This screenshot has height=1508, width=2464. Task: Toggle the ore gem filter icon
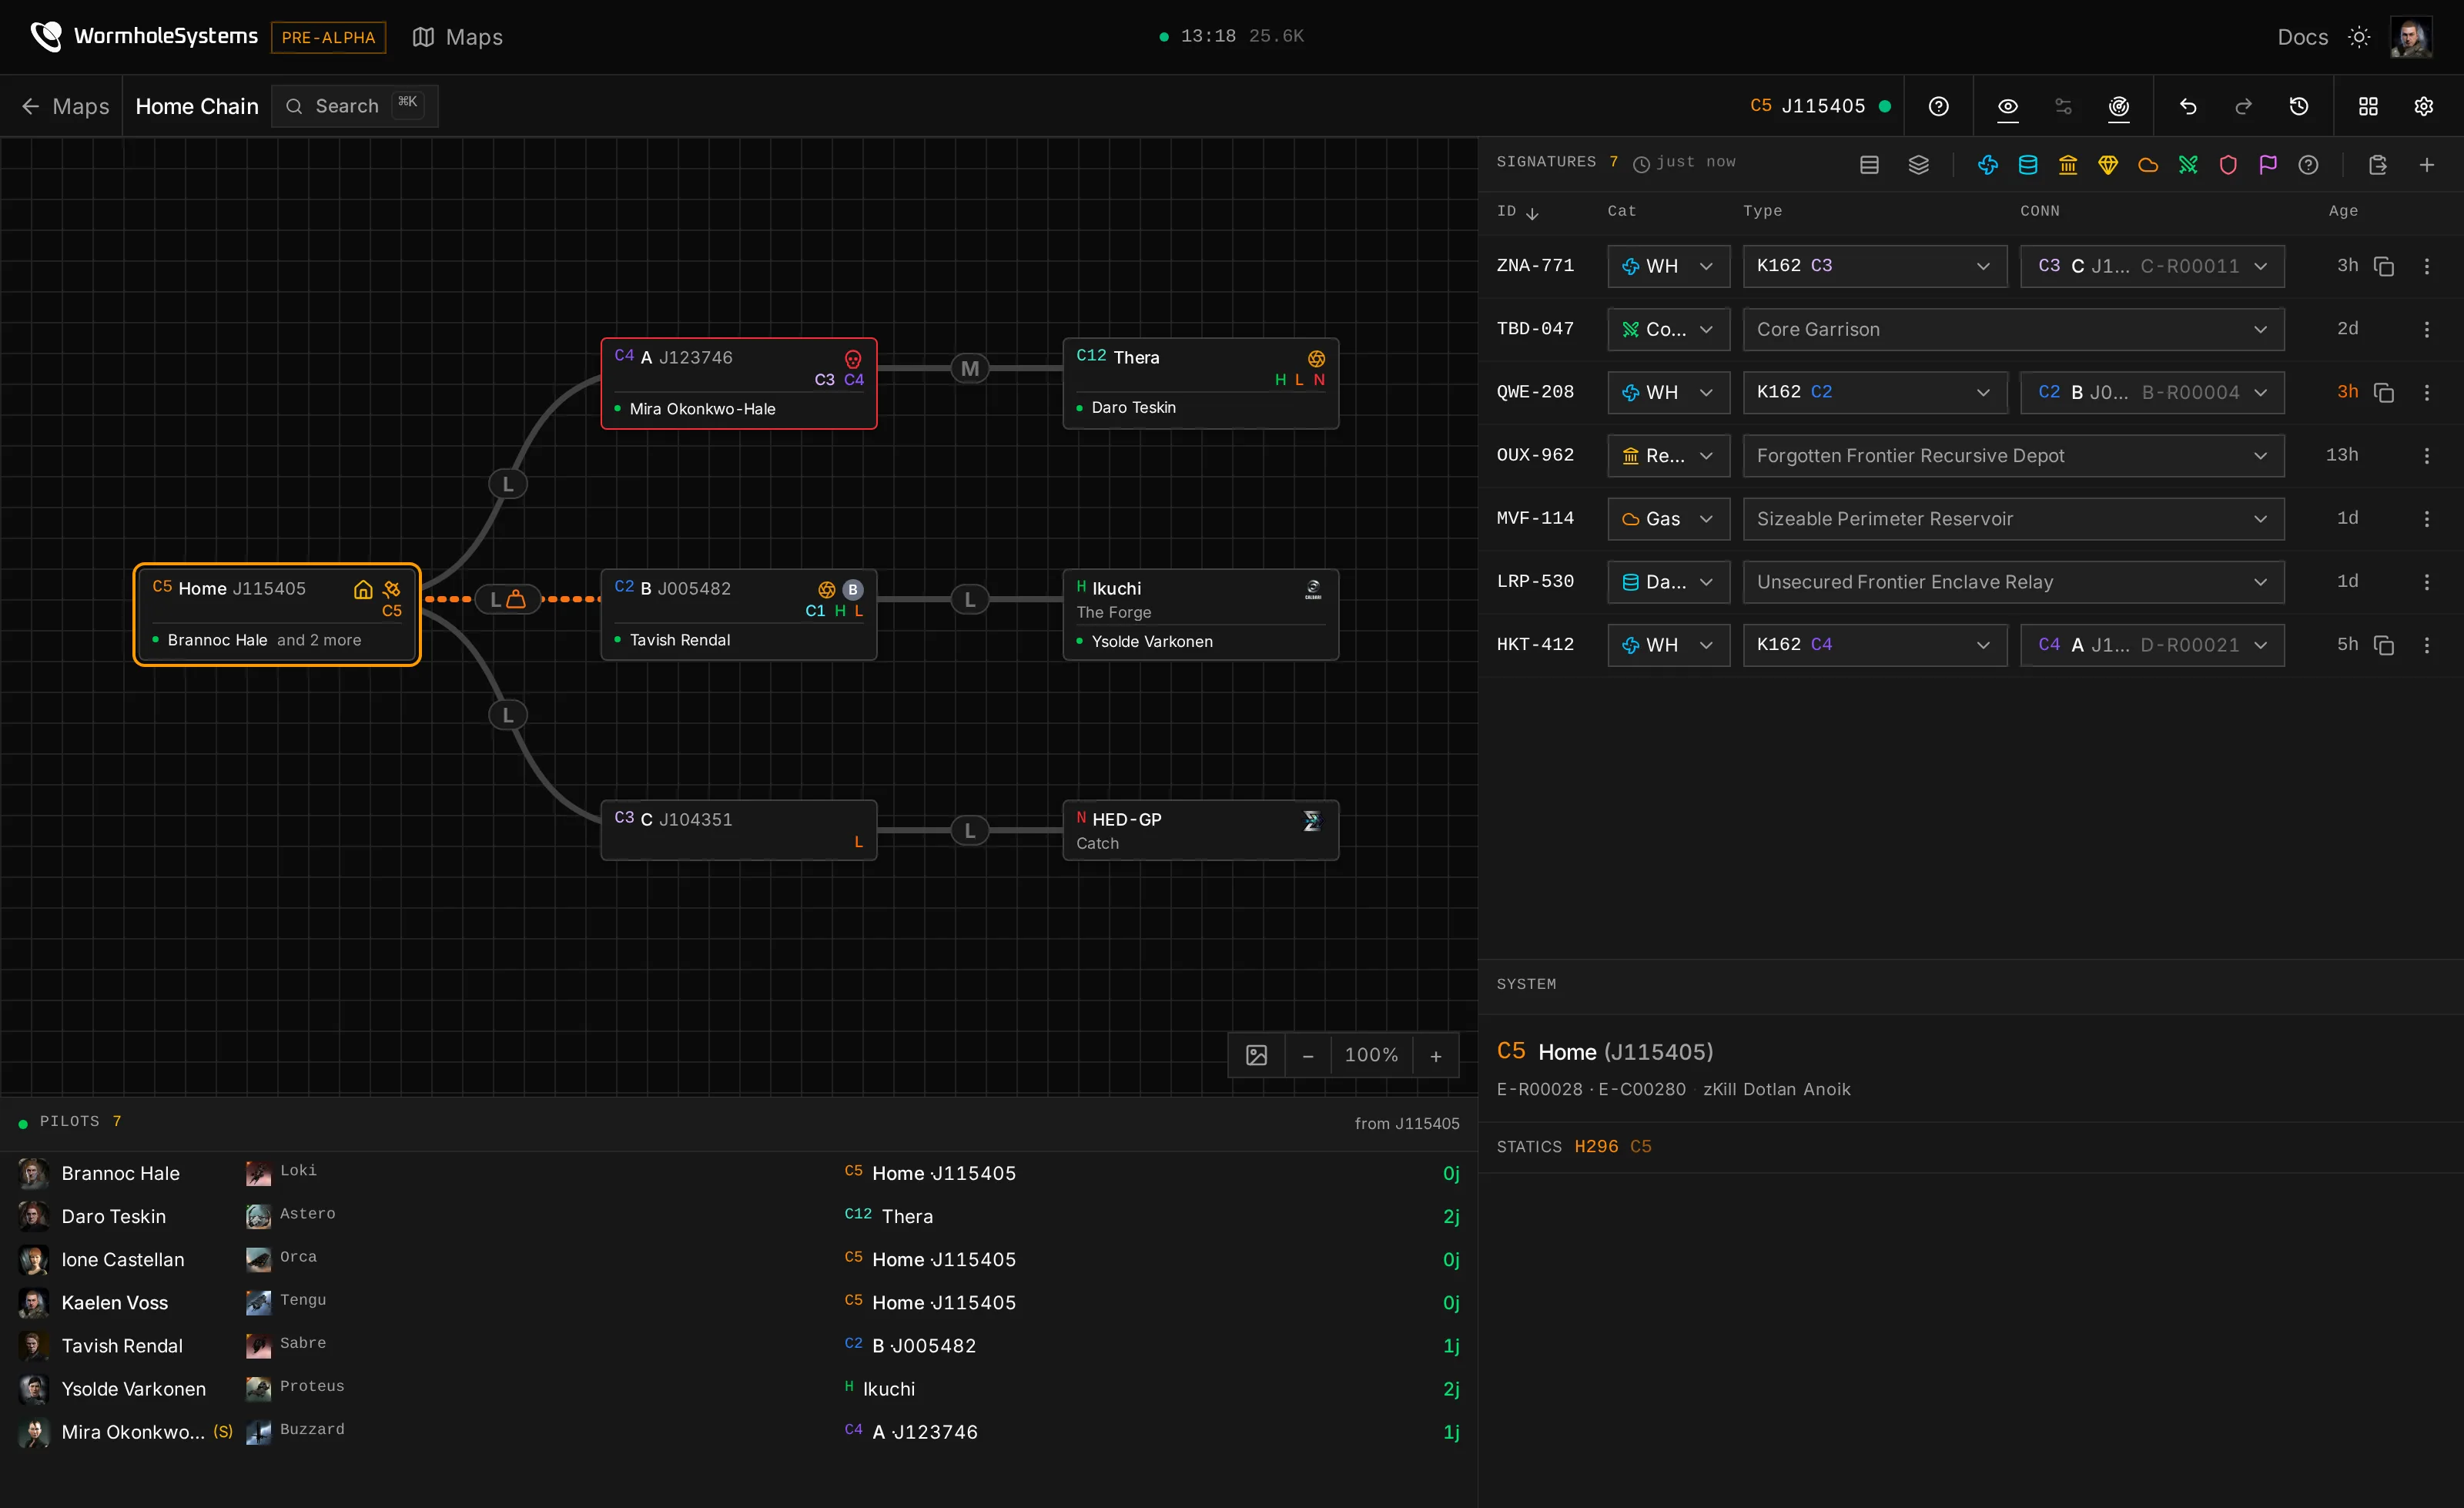click(x=2108, y=165)
